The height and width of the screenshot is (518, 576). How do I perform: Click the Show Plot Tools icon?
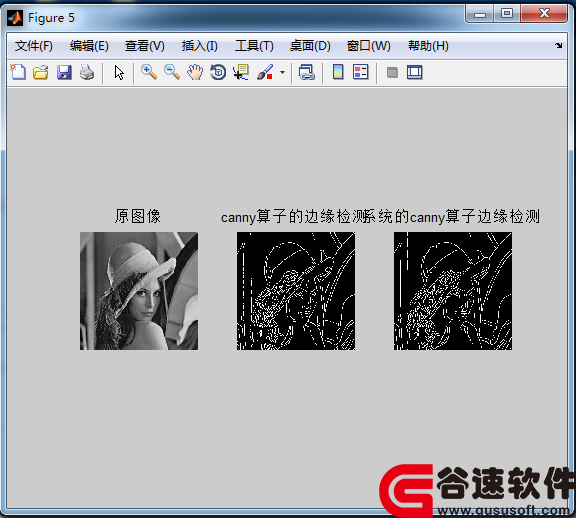[x=415, y=72]
